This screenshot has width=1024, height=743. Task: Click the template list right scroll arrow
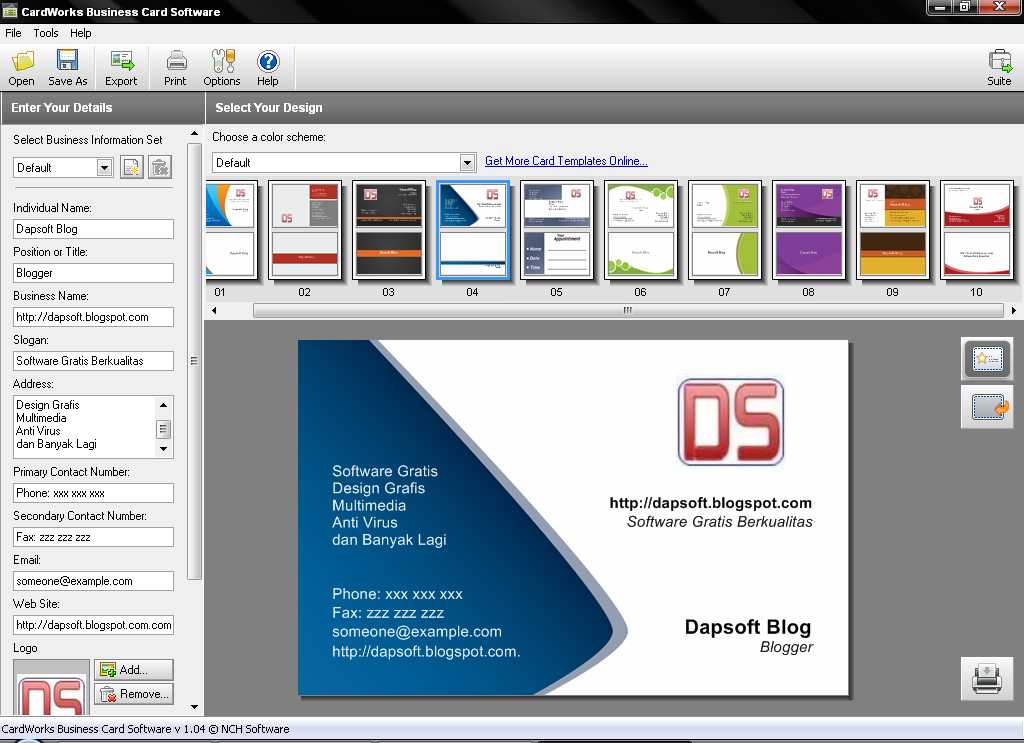click(x=1013, y=311)
